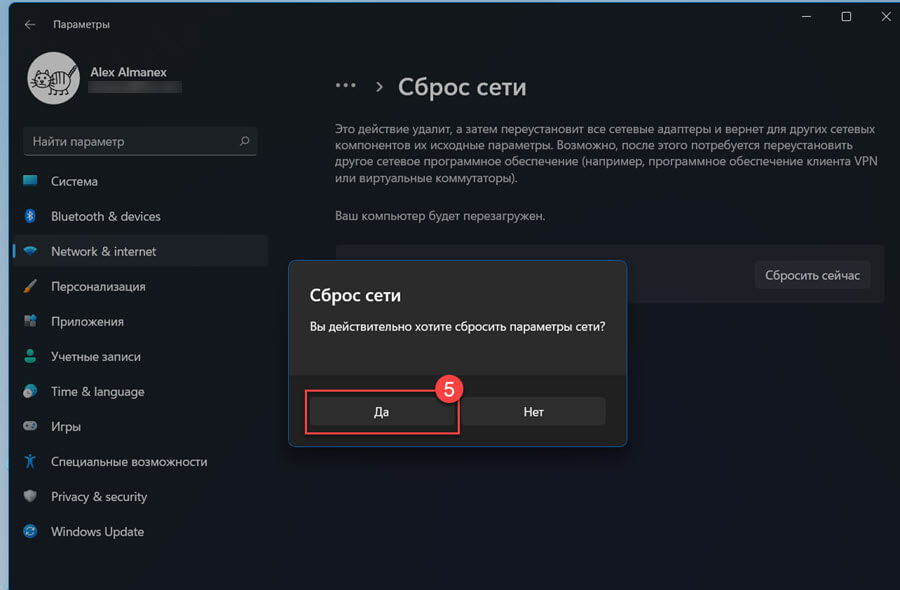Maximize the Settings window
This screenshot has height=590, width=900.
[x=846, y=17]
